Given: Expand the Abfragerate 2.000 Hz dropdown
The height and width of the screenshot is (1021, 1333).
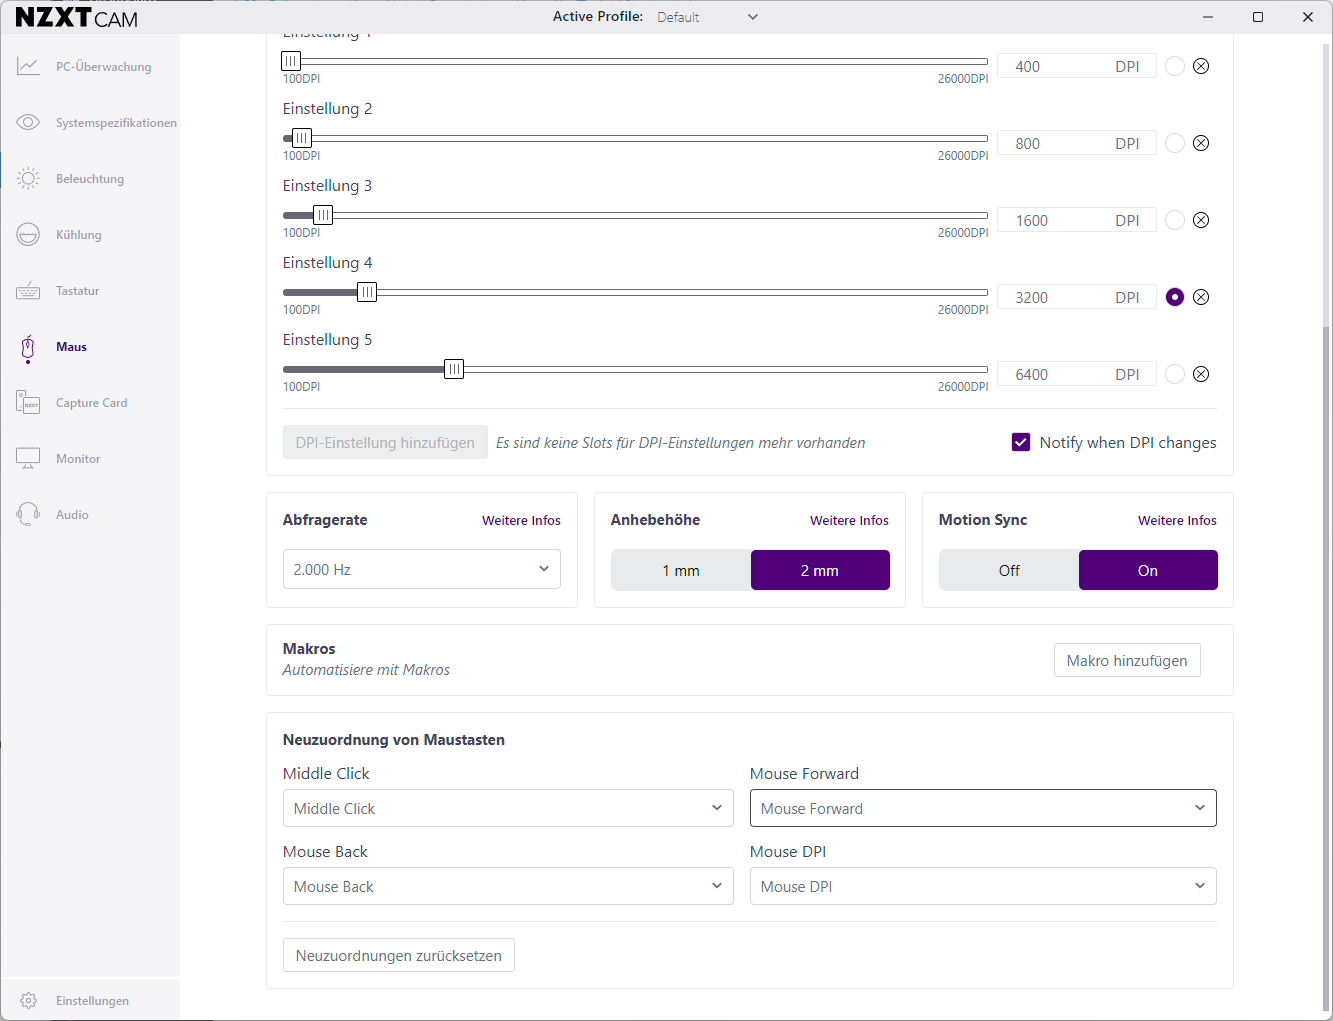Looking at the screenshot, I should click(x=421, y=569).
